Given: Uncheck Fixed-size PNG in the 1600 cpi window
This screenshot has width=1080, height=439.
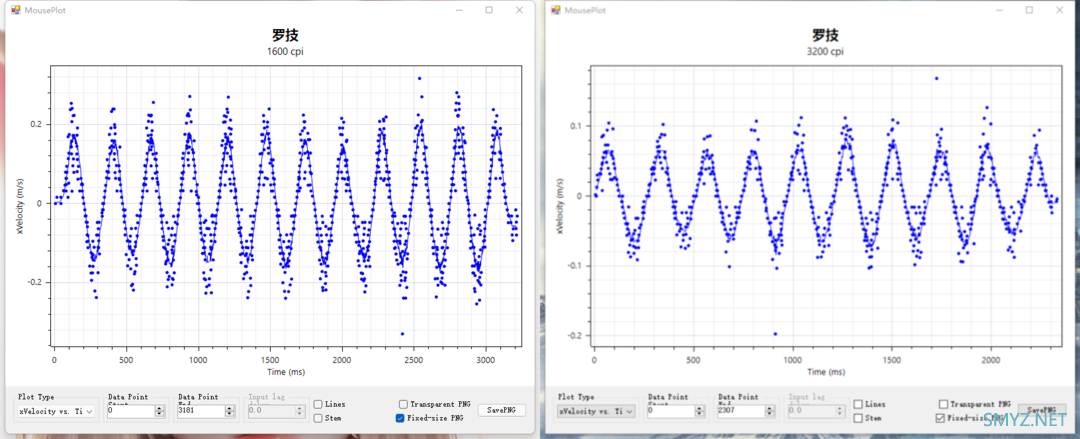Looking at the screenshot, I should (x=400, y=418).
